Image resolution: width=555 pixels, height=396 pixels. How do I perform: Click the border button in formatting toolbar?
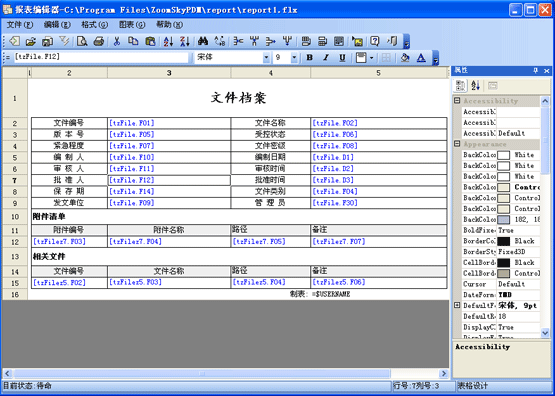tap(361, 58)
